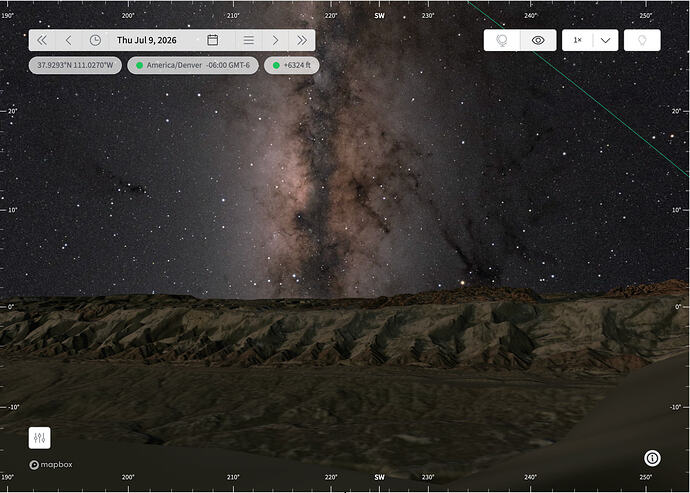The width and height of the screenshot is (690, 493).
Task: Open the sliders settings panel icon
Action: (40, 438)
